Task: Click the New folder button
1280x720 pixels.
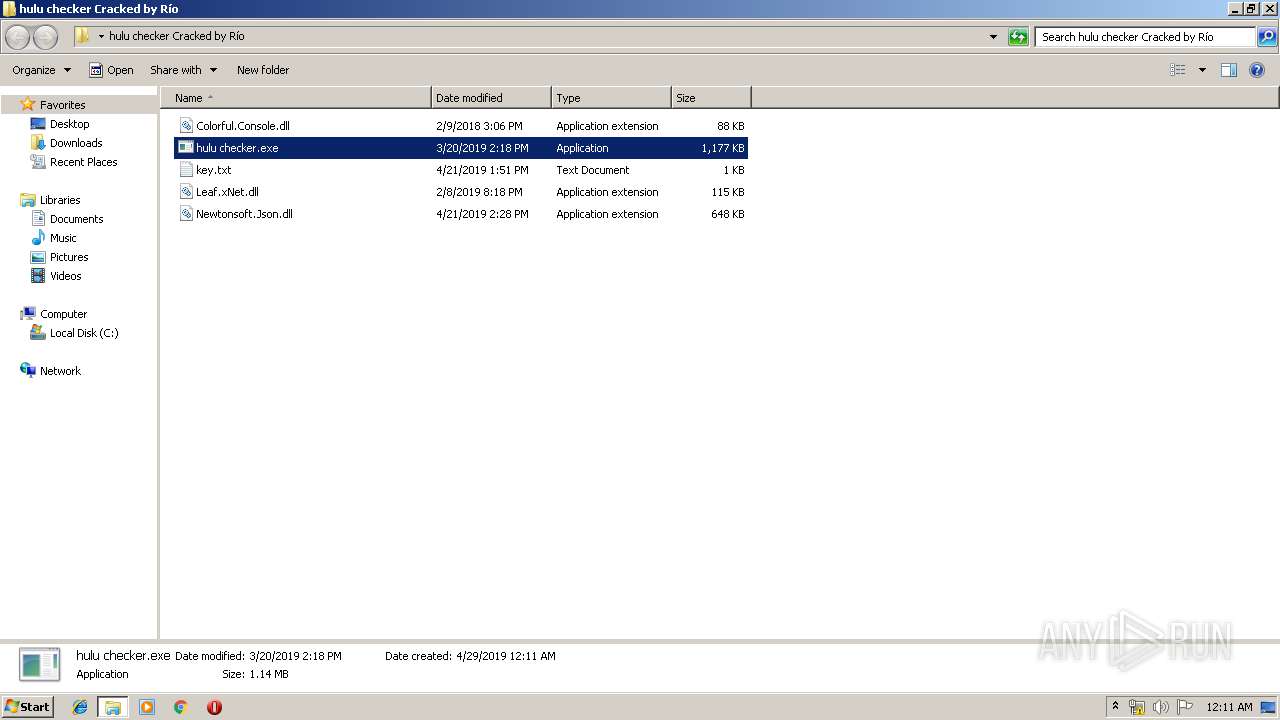Action: point(263,70)
